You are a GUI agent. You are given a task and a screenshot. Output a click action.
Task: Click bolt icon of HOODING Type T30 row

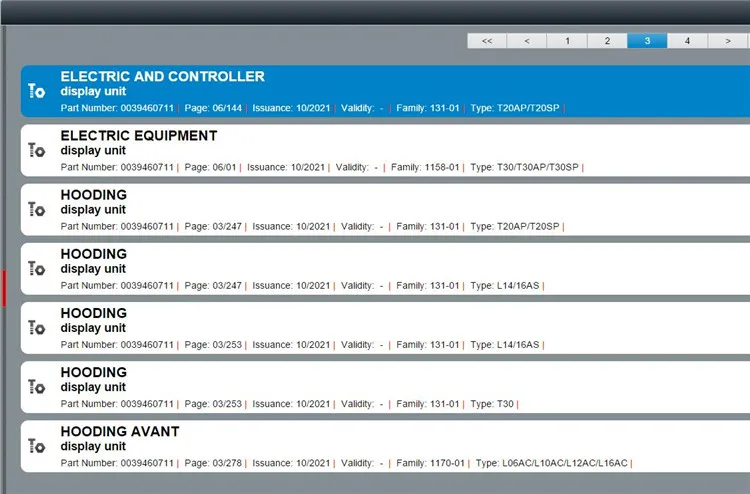click(x=36, y=386)
